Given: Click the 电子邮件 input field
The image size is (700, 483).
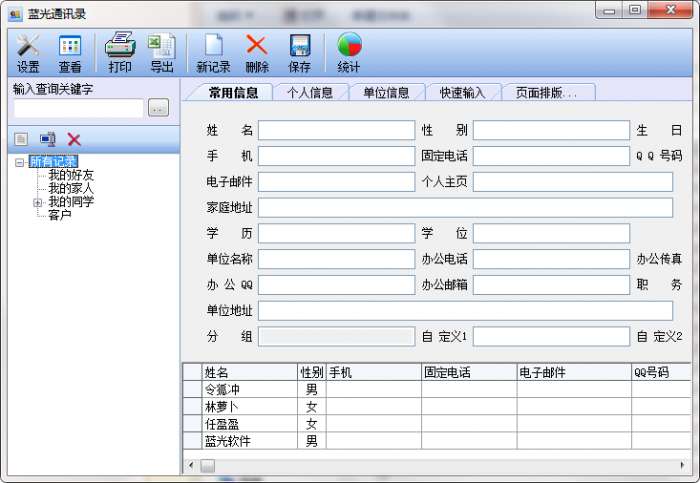Looking at the screenshot, I should (337, 182).
